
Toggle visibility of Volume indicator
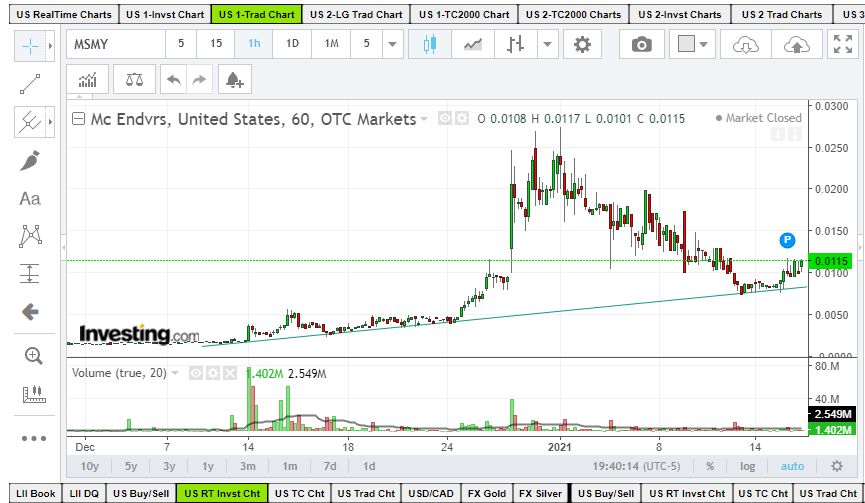point(196,373)
